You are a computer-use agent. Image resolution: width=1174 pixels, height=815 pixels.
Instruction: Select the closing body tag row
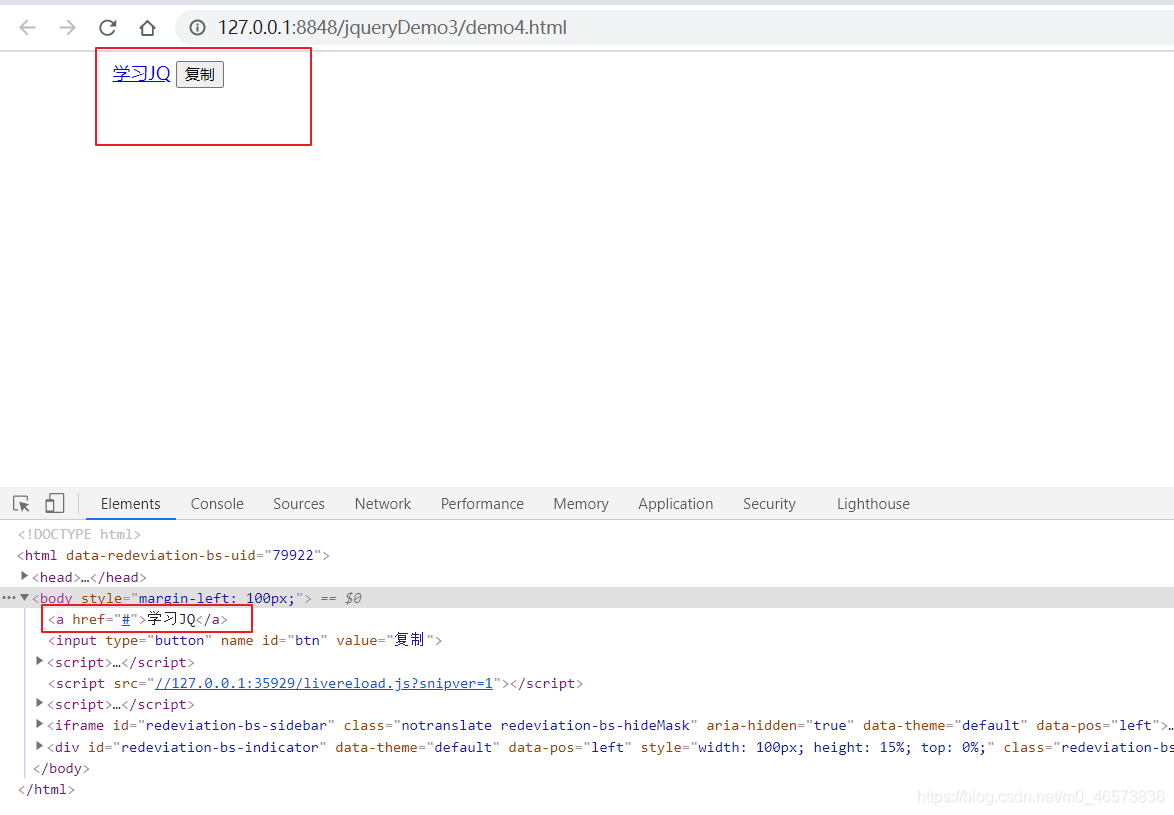coord(61,769)
